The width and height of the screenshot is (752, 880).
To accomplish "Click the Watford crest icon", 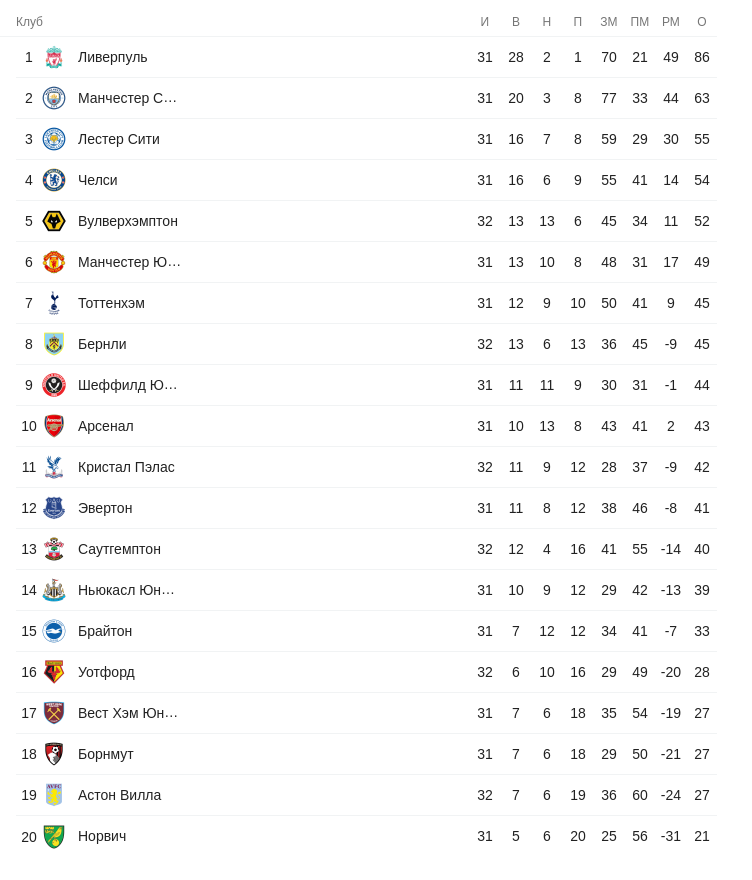I will (54, 672).
